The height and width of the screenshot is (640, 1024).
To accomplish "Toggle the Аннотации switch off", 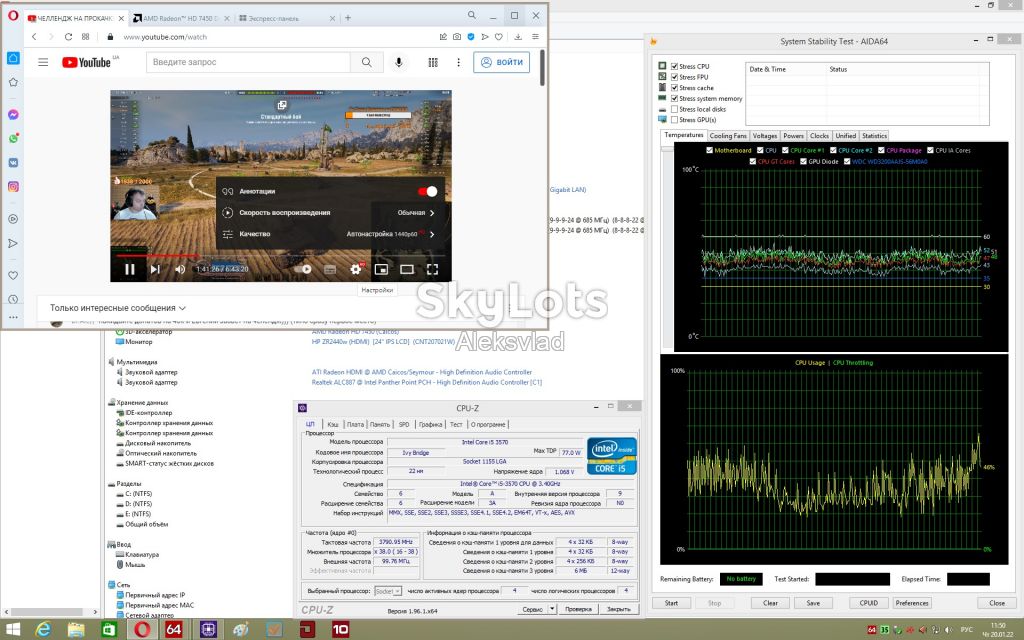I will tap(428, 191).
